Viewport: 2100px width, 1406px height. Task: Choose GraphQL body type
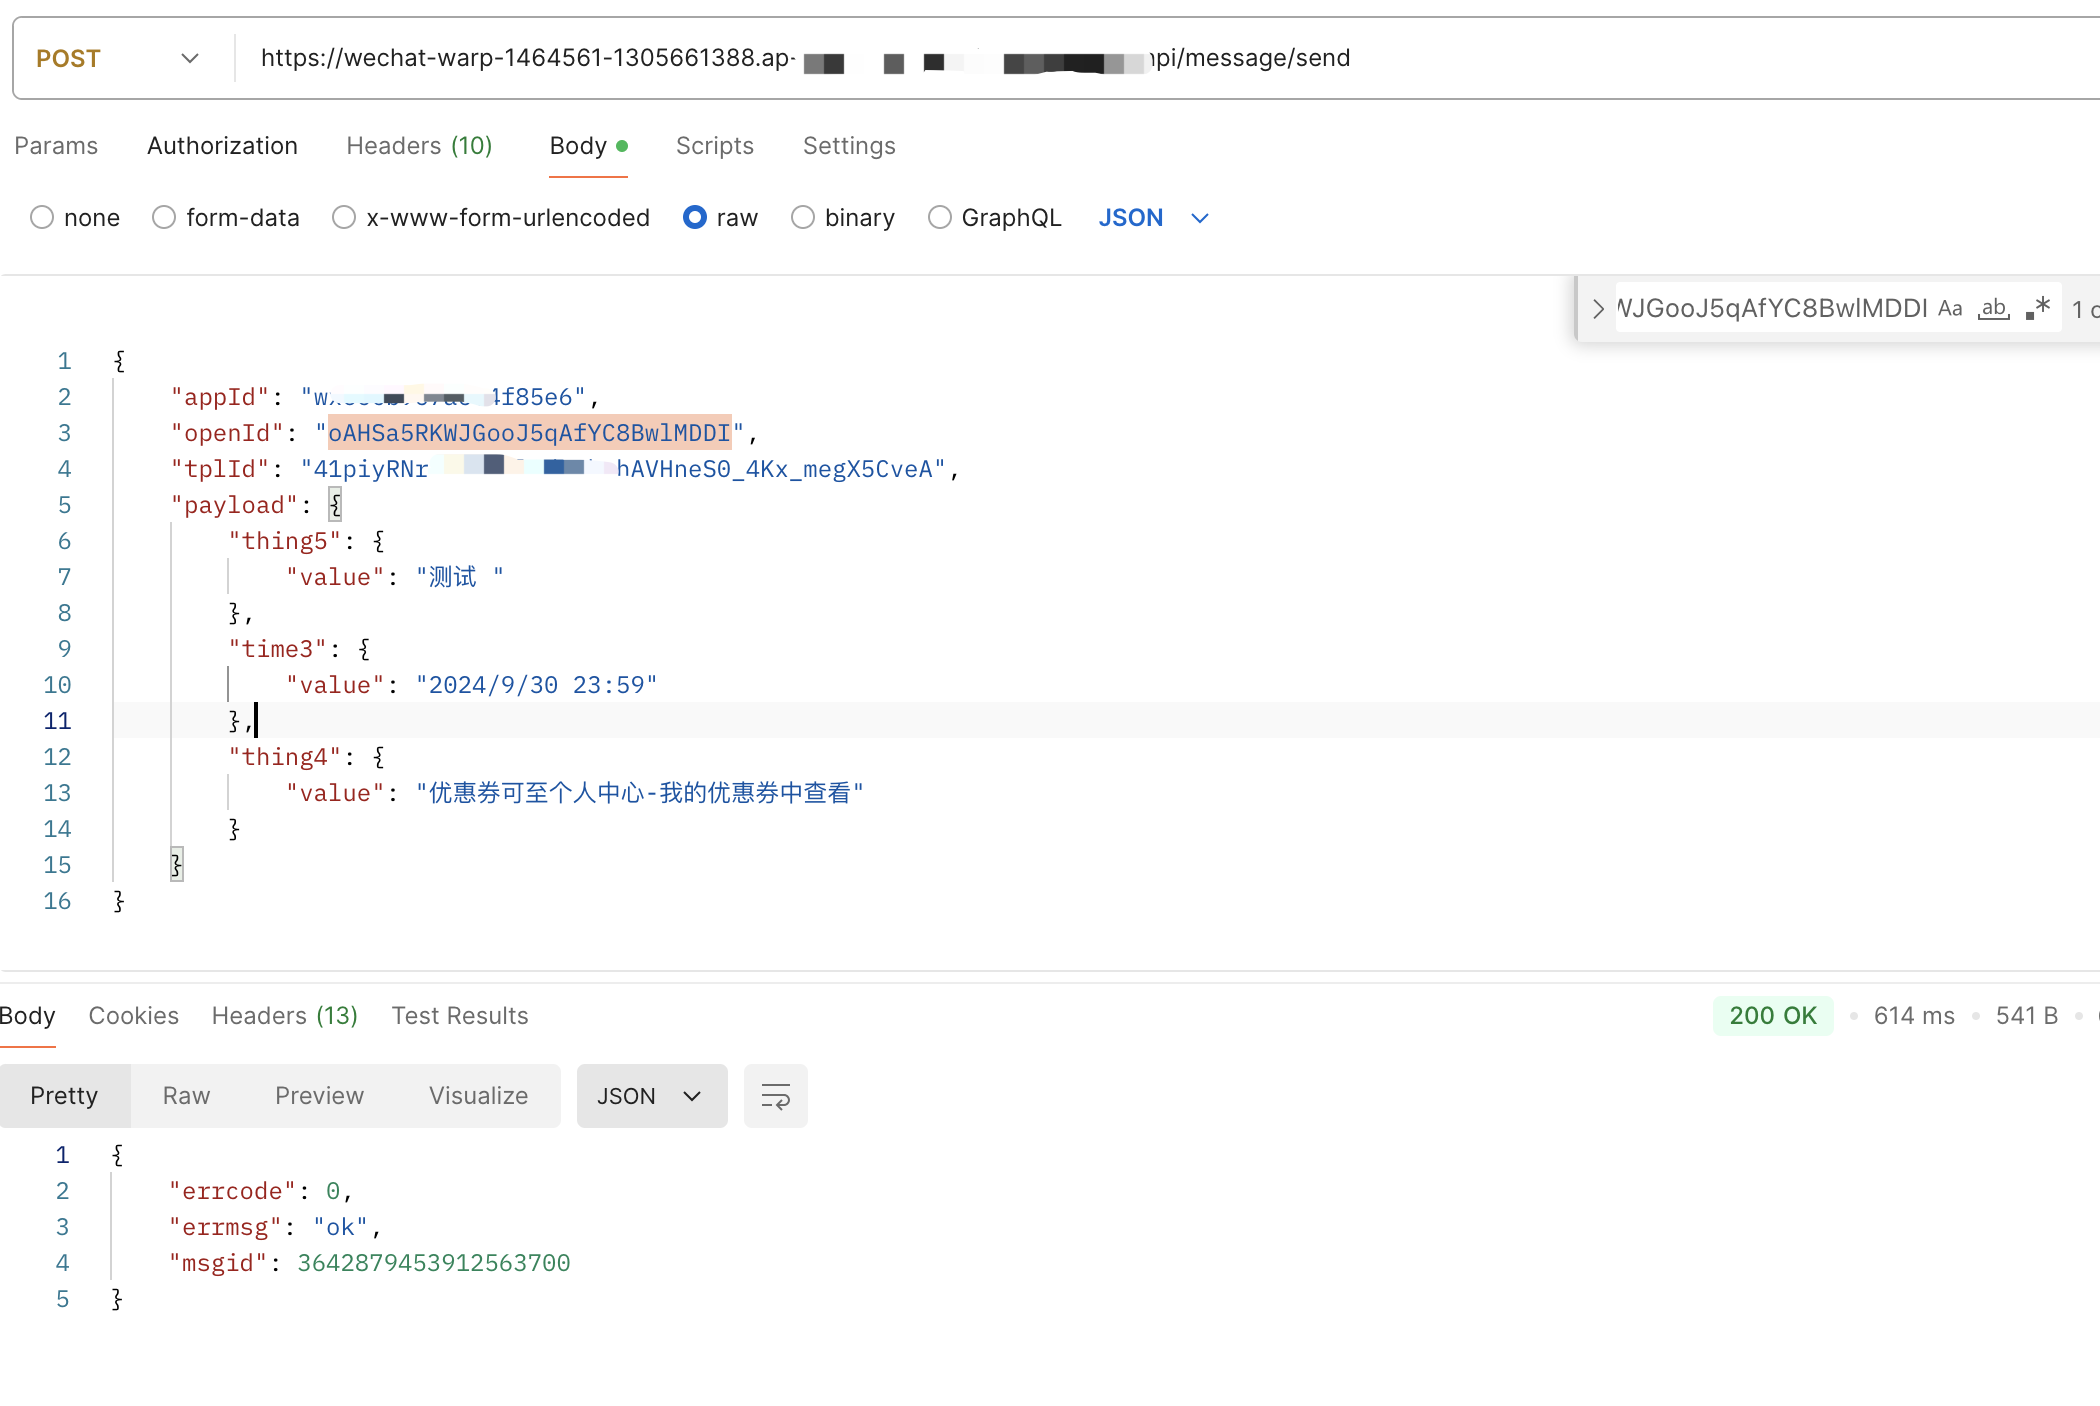(x=939, y=217)
